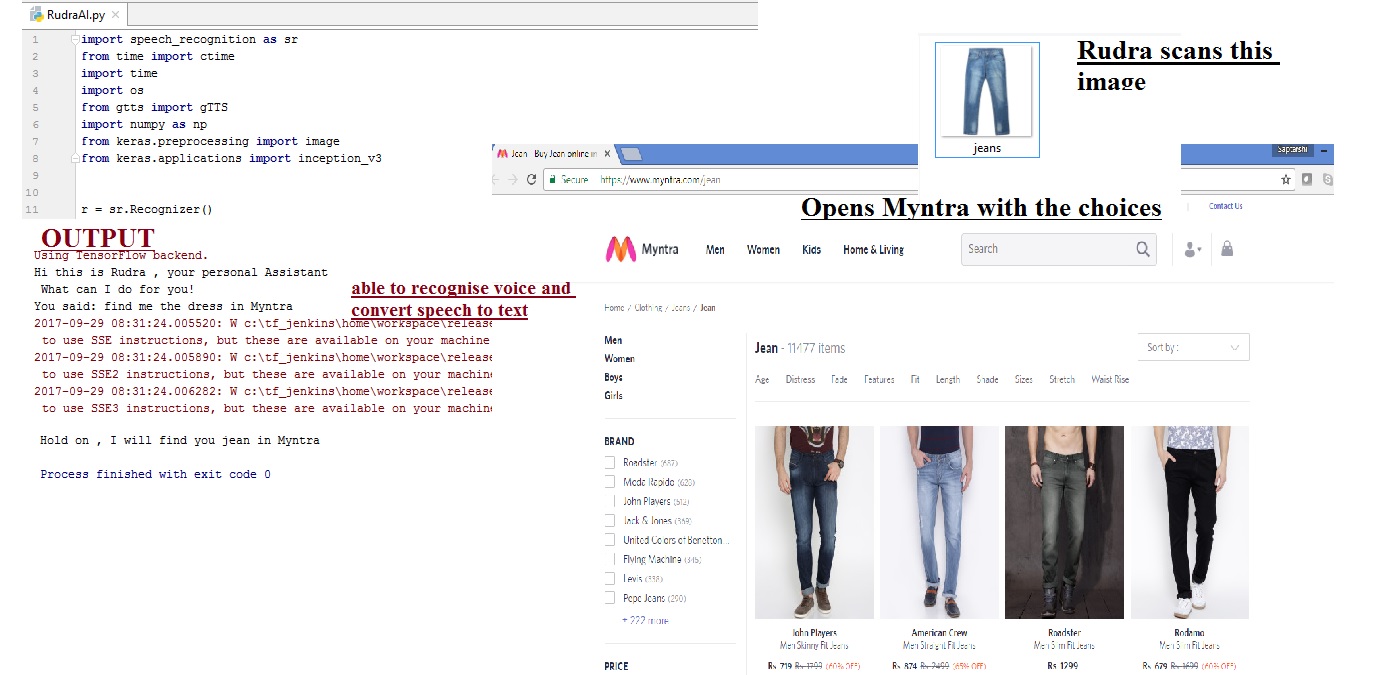The image size is (1380, 675).
Task: Collapse the import block fold marker at line 1
Action: 75,39
